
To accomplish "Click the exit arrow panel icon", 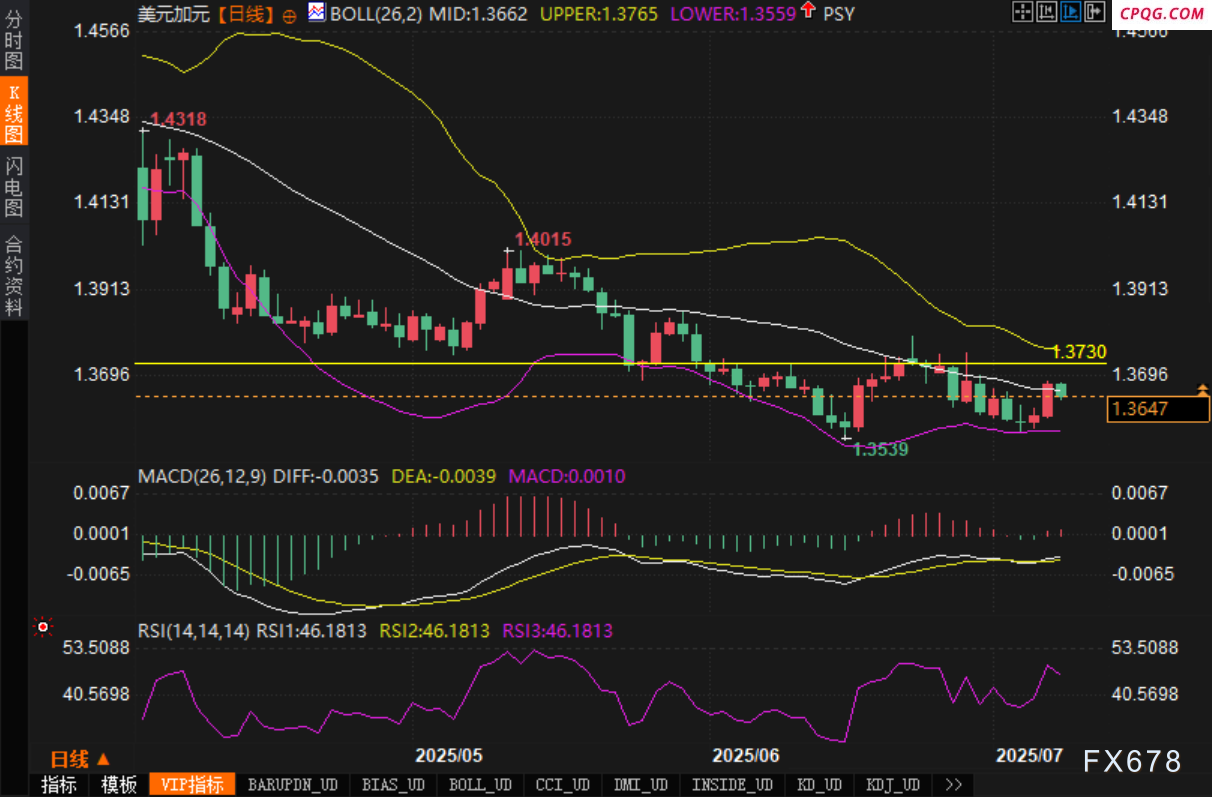I will click(1092, 12).
